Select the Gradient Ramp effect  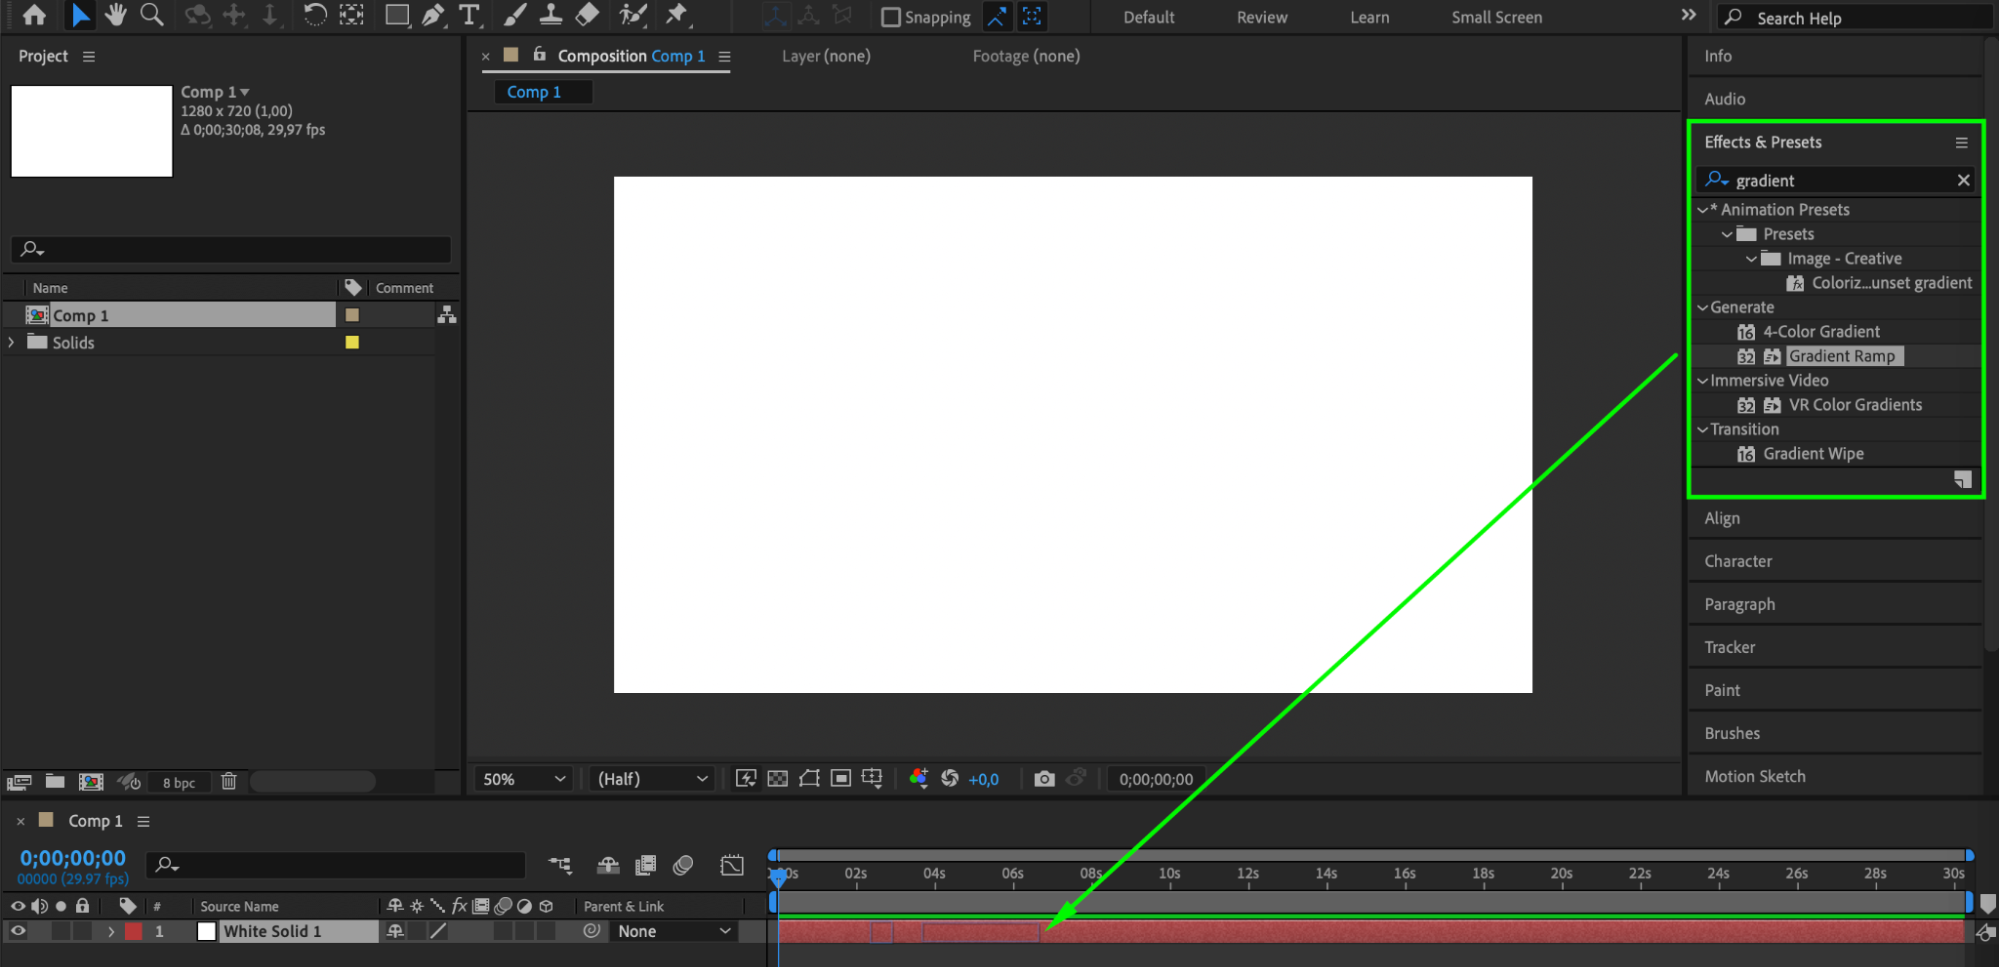[x=1841, y=356]
